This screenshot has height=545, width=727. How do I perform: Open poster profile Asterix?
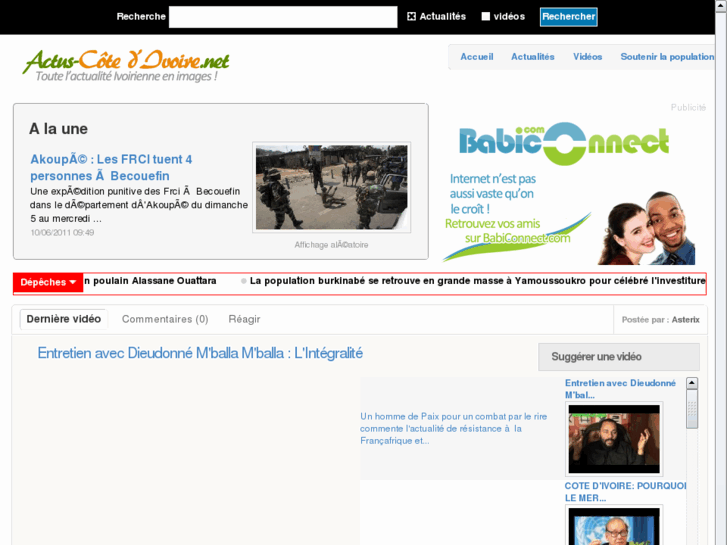coord(686,320)
